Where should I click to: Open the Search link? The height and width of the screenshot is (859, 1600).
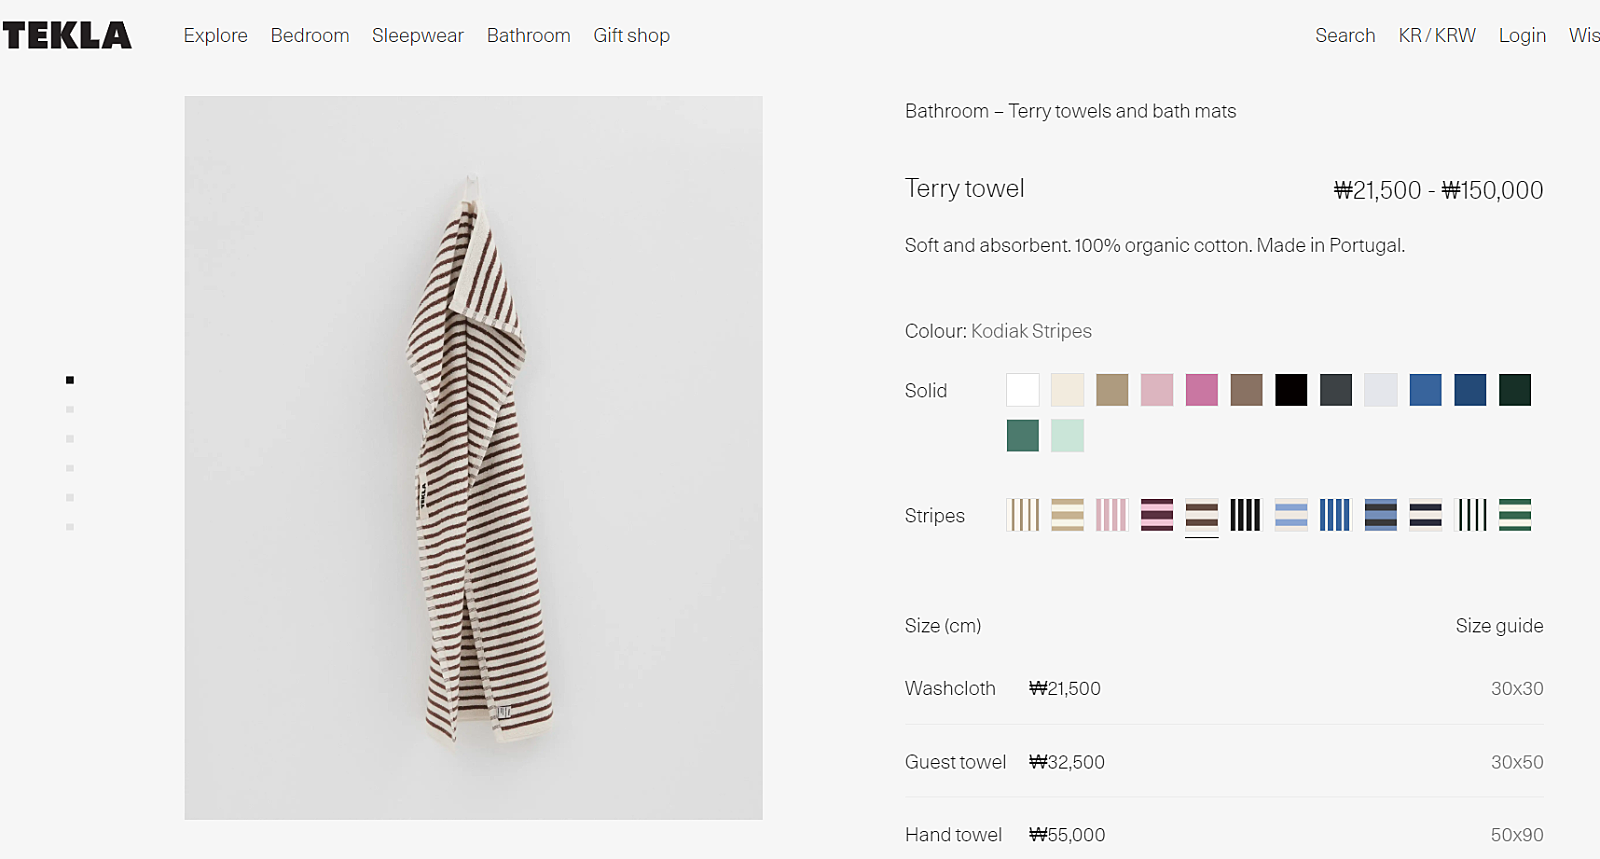pyautogui.click(x=1345, y=36)
